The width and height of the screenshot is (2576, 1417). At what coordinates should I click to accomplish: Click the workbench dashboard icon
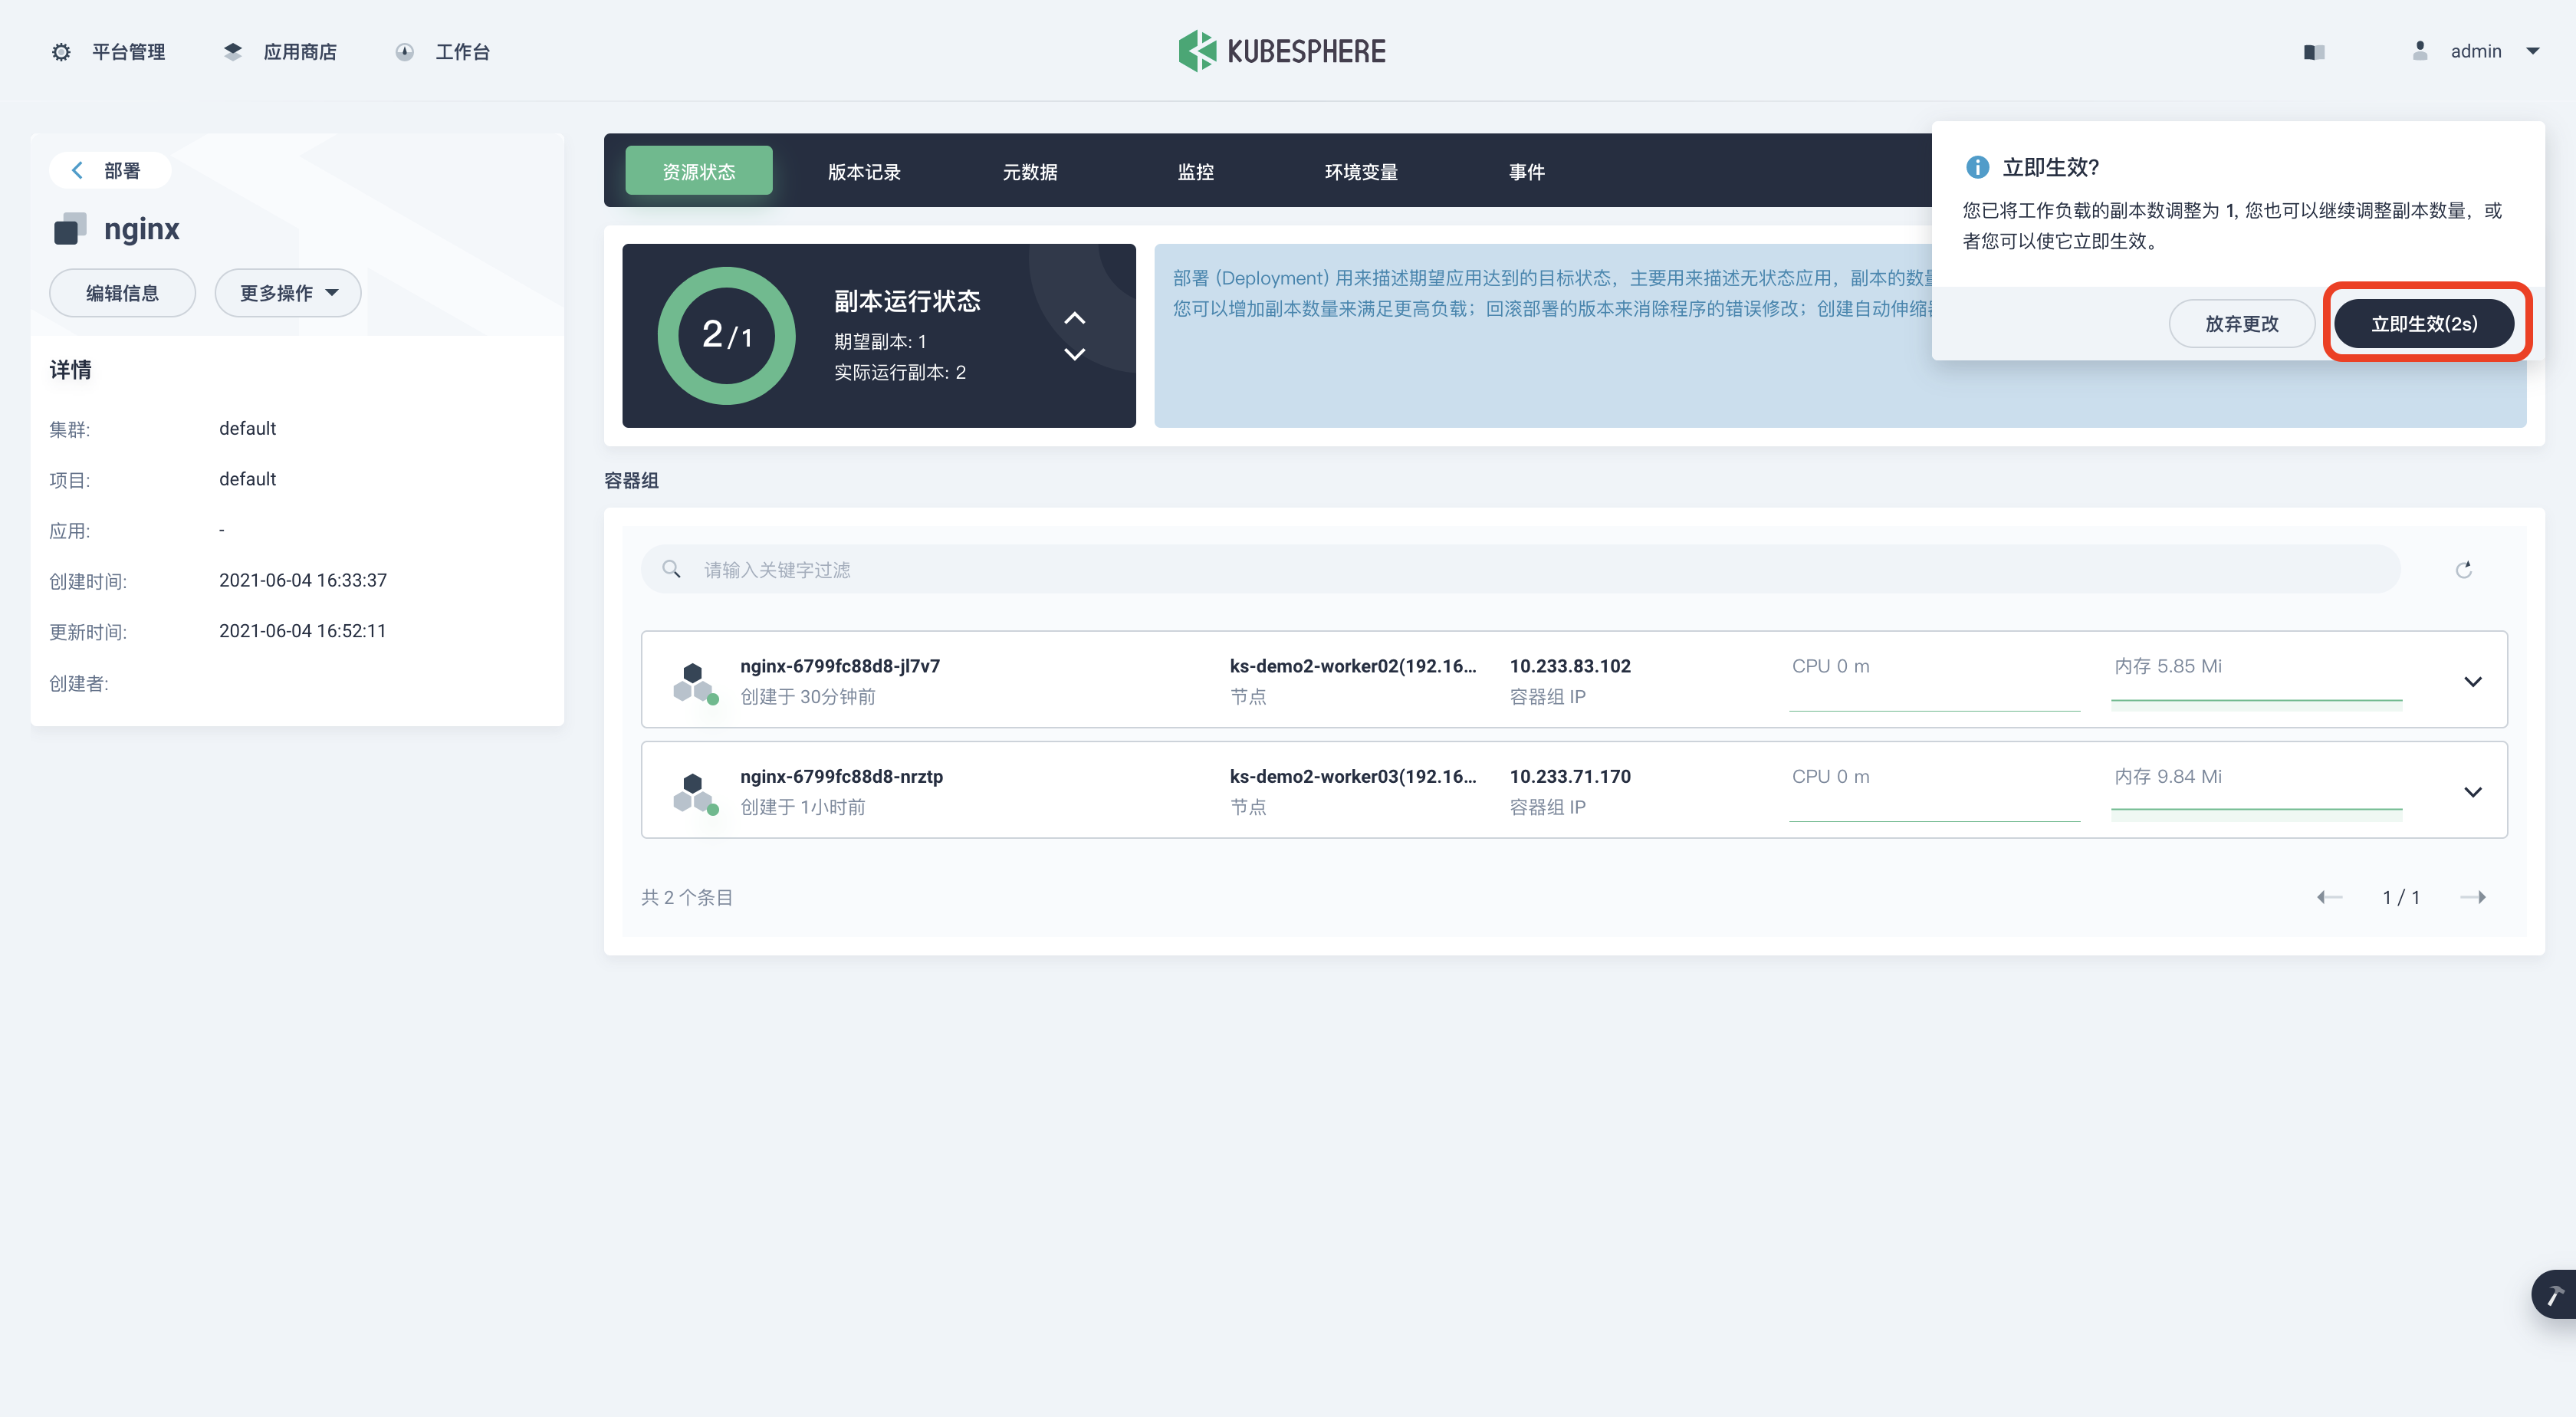click(405, 52)
